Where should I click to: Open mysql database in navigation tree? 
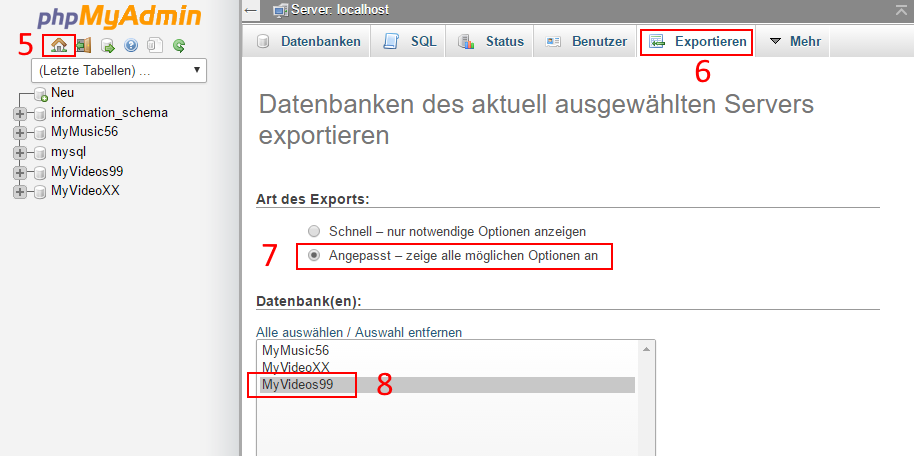tap(68, 153)
